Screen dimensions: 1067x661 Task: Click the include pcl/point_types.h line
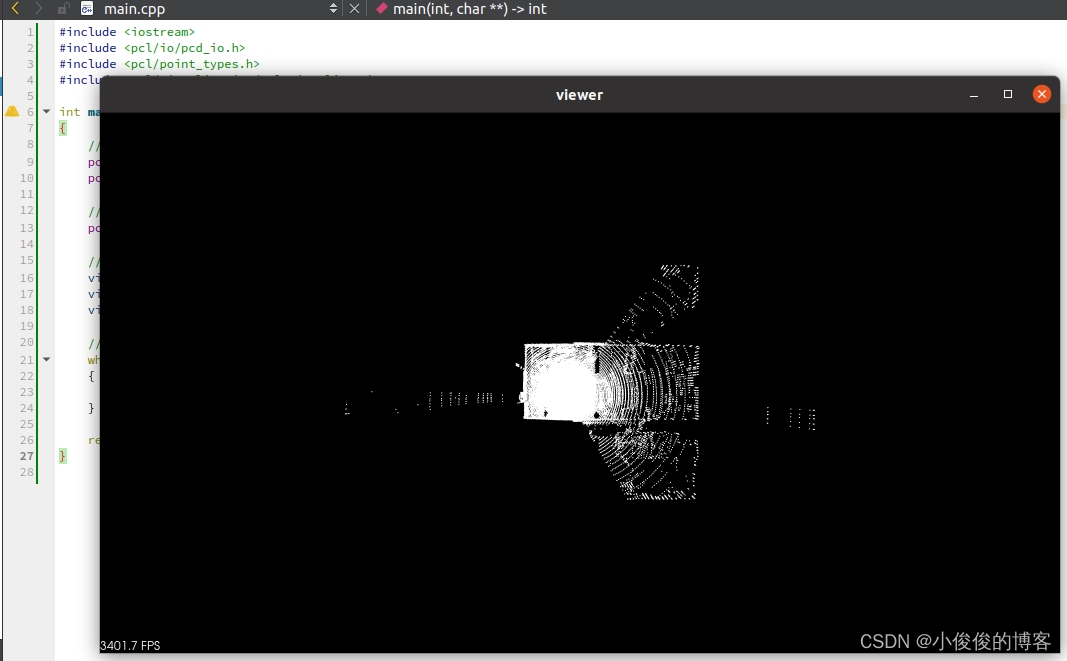160,63
